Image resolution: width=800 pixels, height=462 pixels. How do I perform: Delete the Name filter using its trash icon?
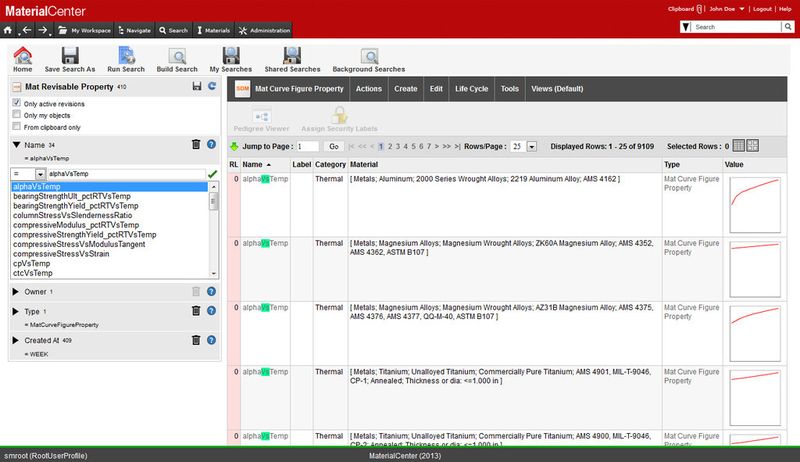[x=196, y=145]
